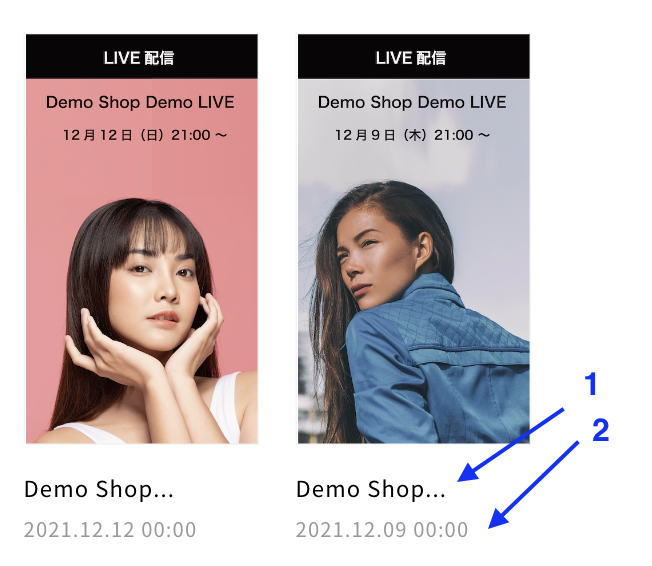The width and height of the screenshot is (652, 566).
Task: Click the blue annotation number 1
Action: [591, 384]
